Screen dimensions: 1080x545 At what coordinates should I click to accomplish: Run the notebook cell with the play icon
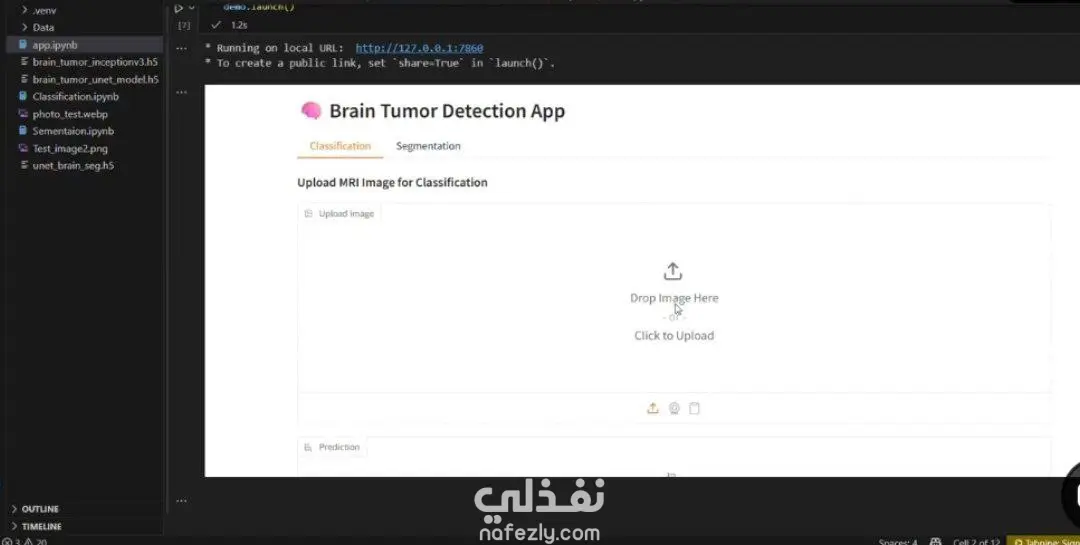tap(178, 8)
